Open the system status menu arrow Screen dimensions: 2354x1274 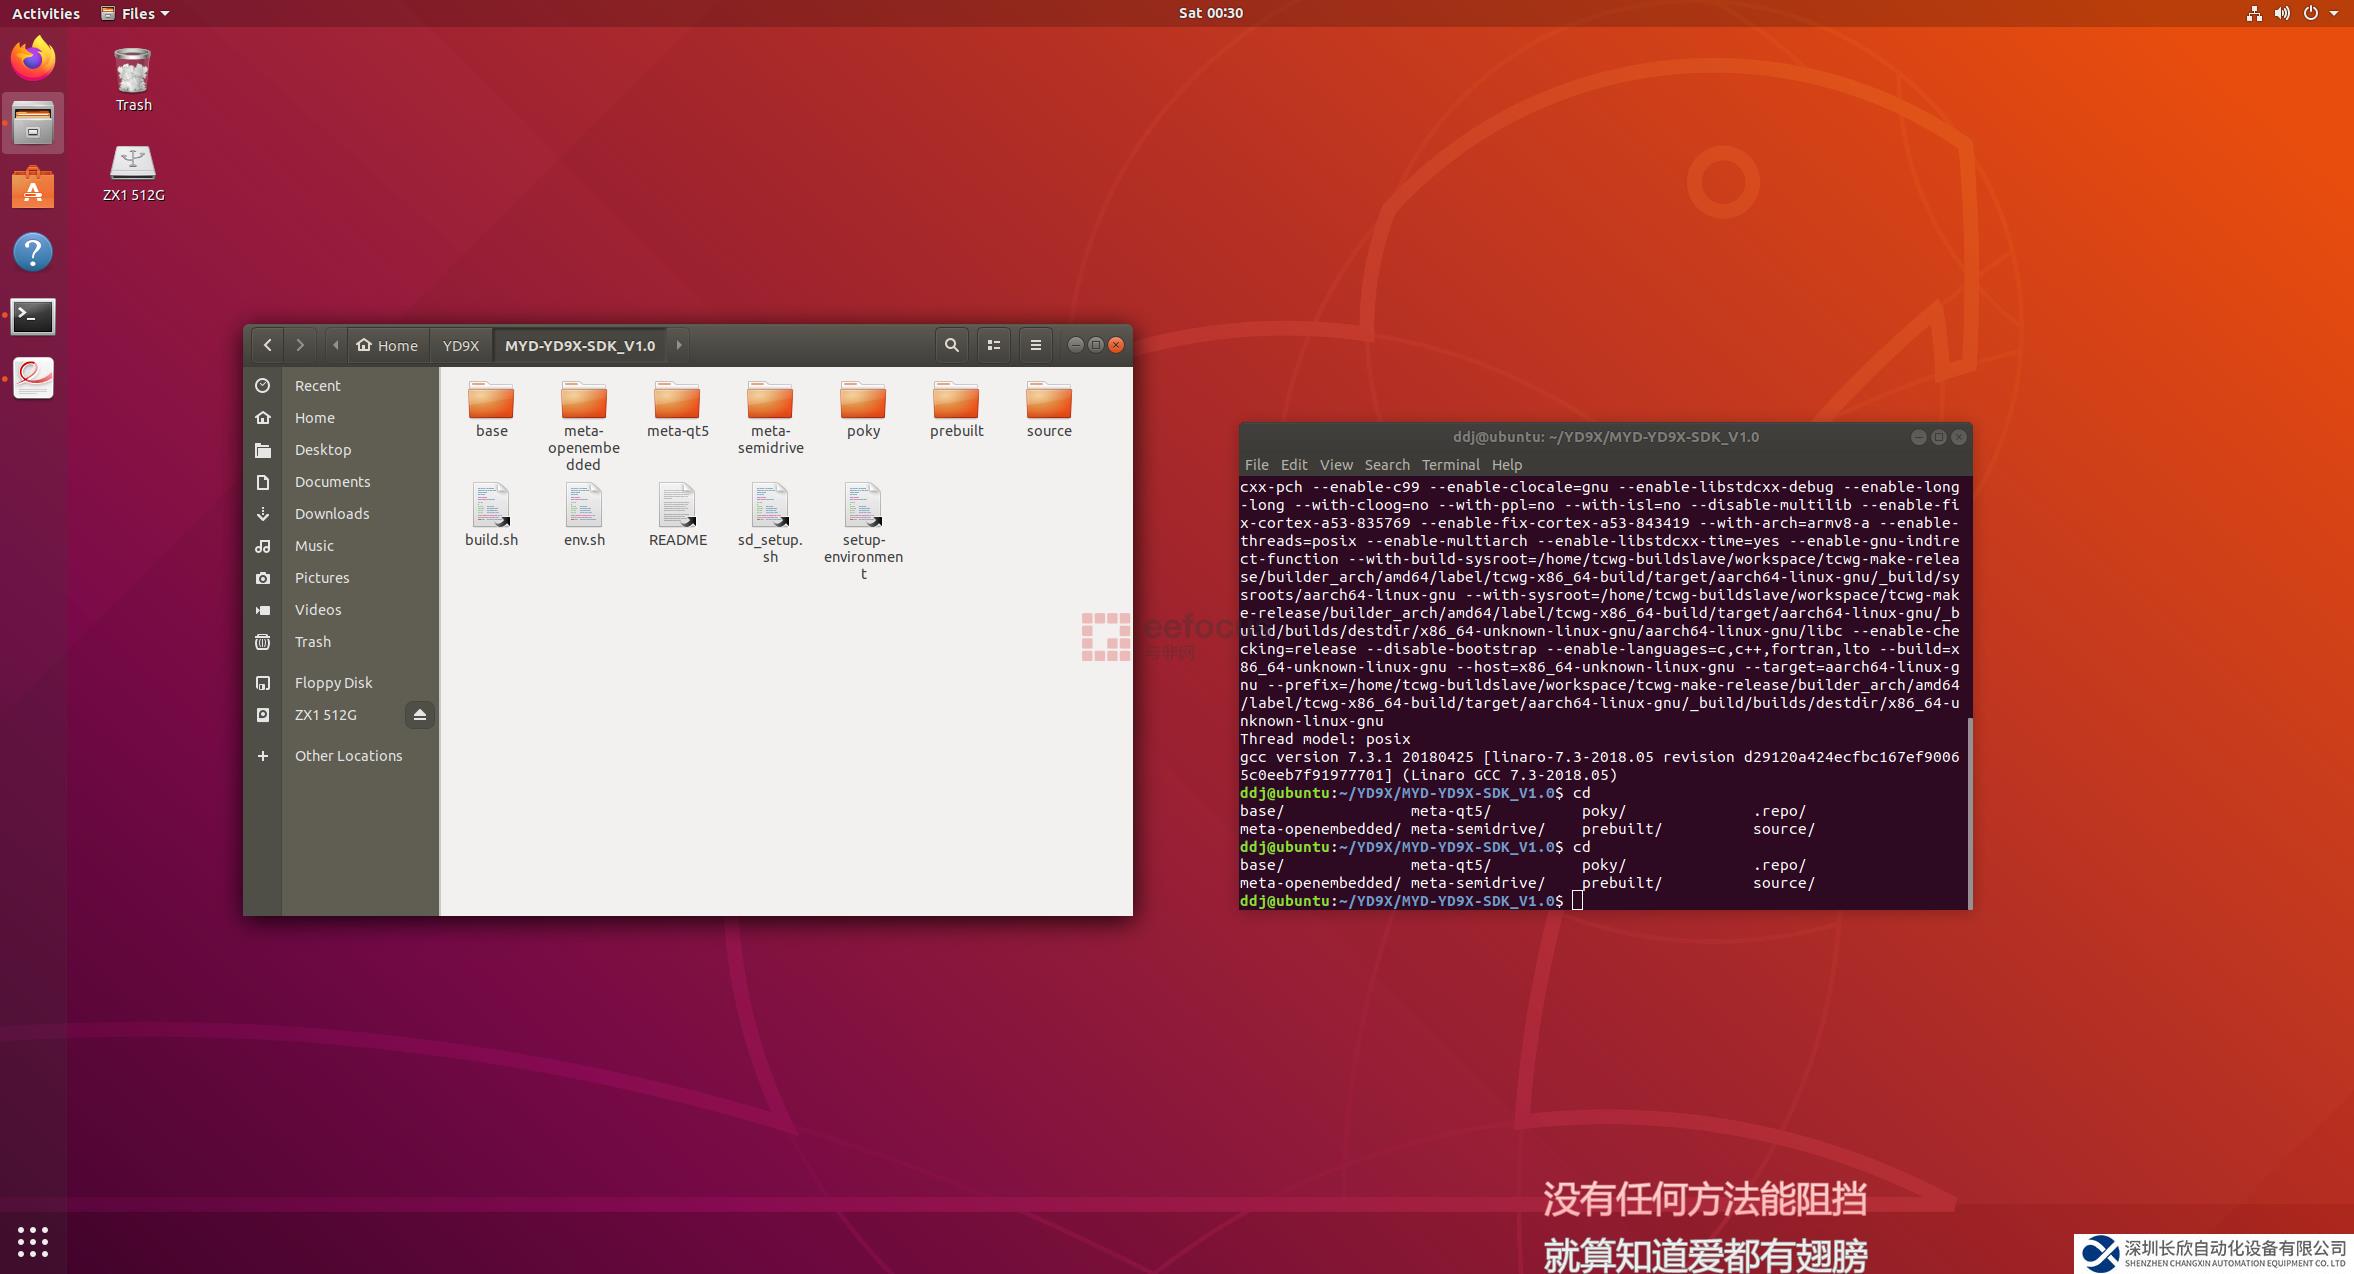2334,13
